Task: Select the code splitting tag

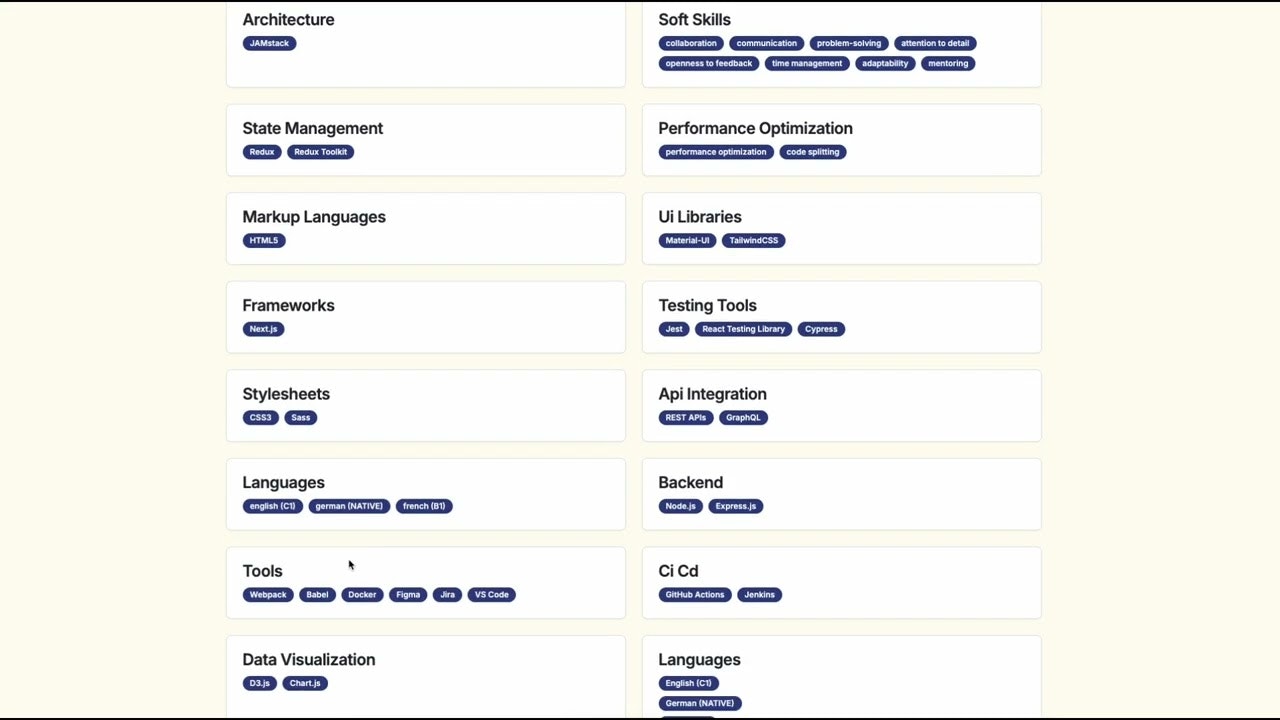Action: (813, 152)
